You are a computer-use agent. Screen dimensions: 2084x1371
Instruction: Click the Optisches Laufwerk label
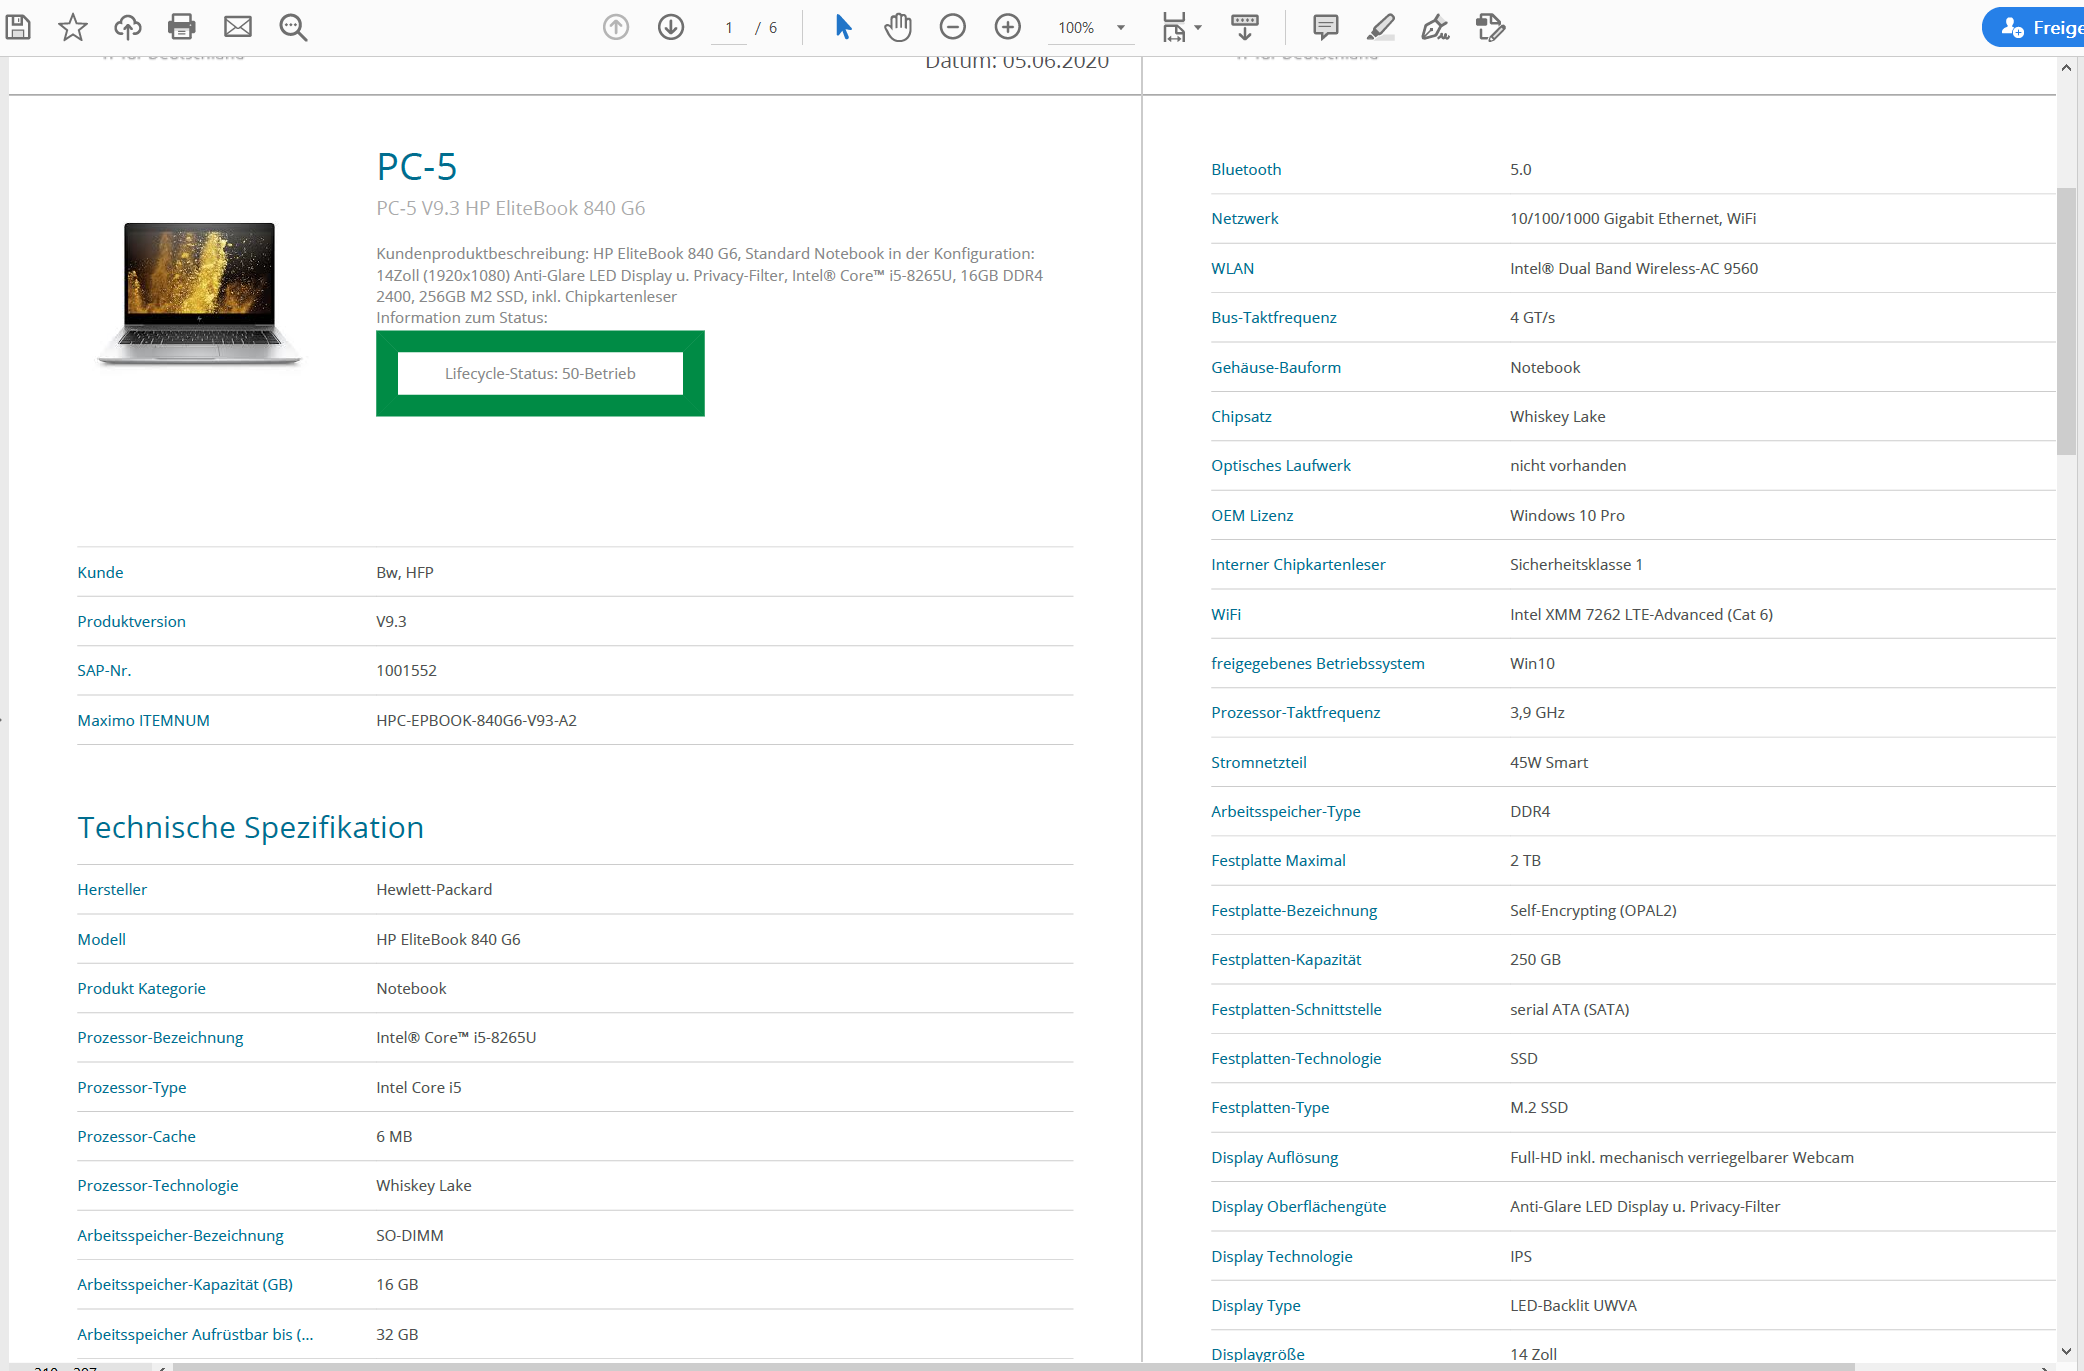1280,465
